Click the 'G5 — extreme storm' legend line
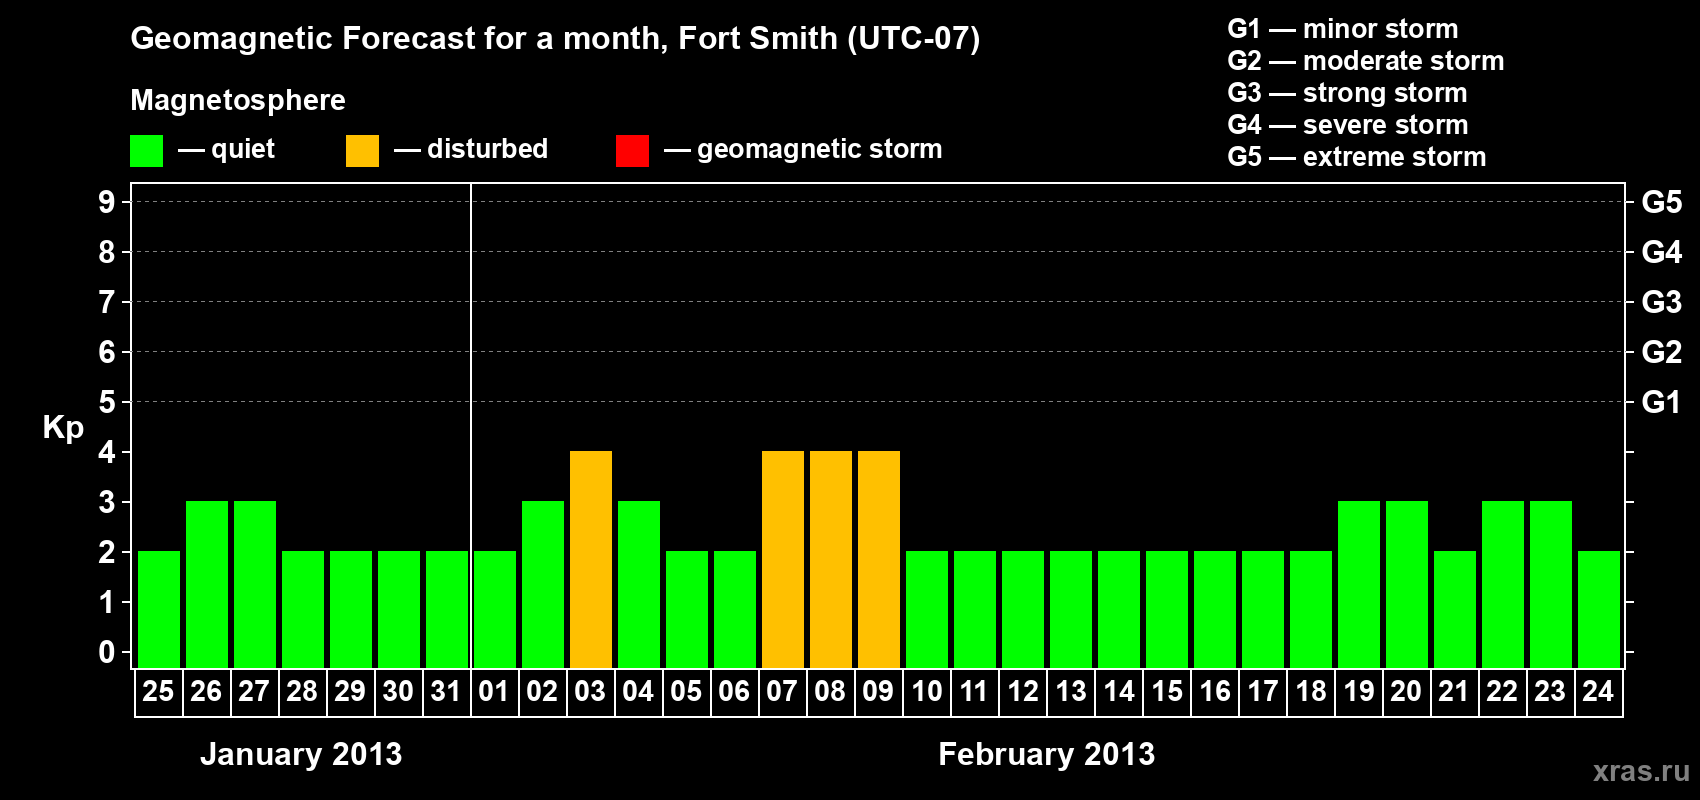 pos(1357,157)
